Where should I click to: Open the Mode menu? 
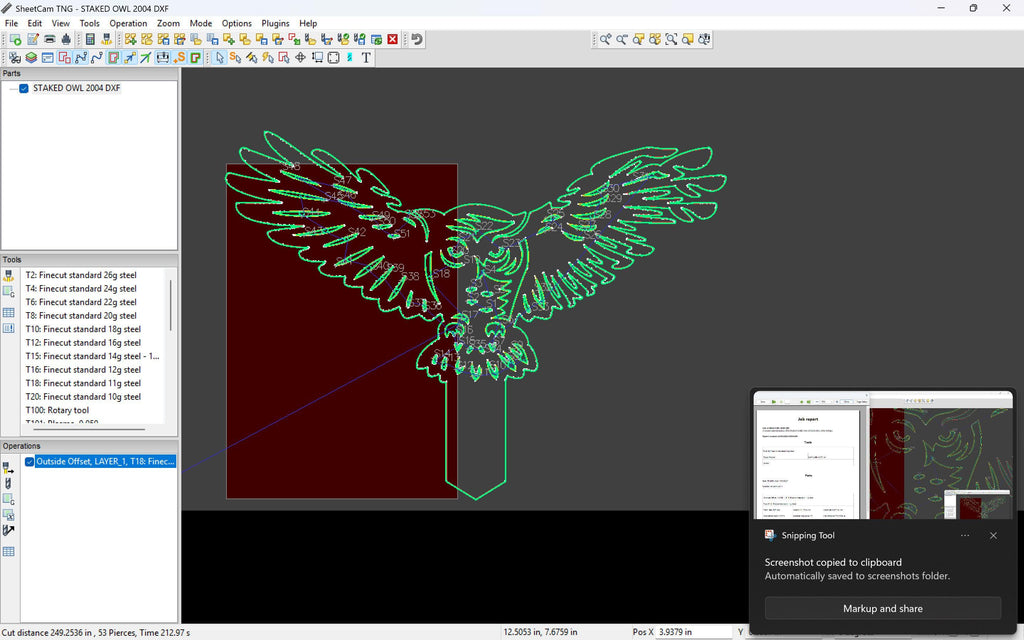[x=200, y=23]
